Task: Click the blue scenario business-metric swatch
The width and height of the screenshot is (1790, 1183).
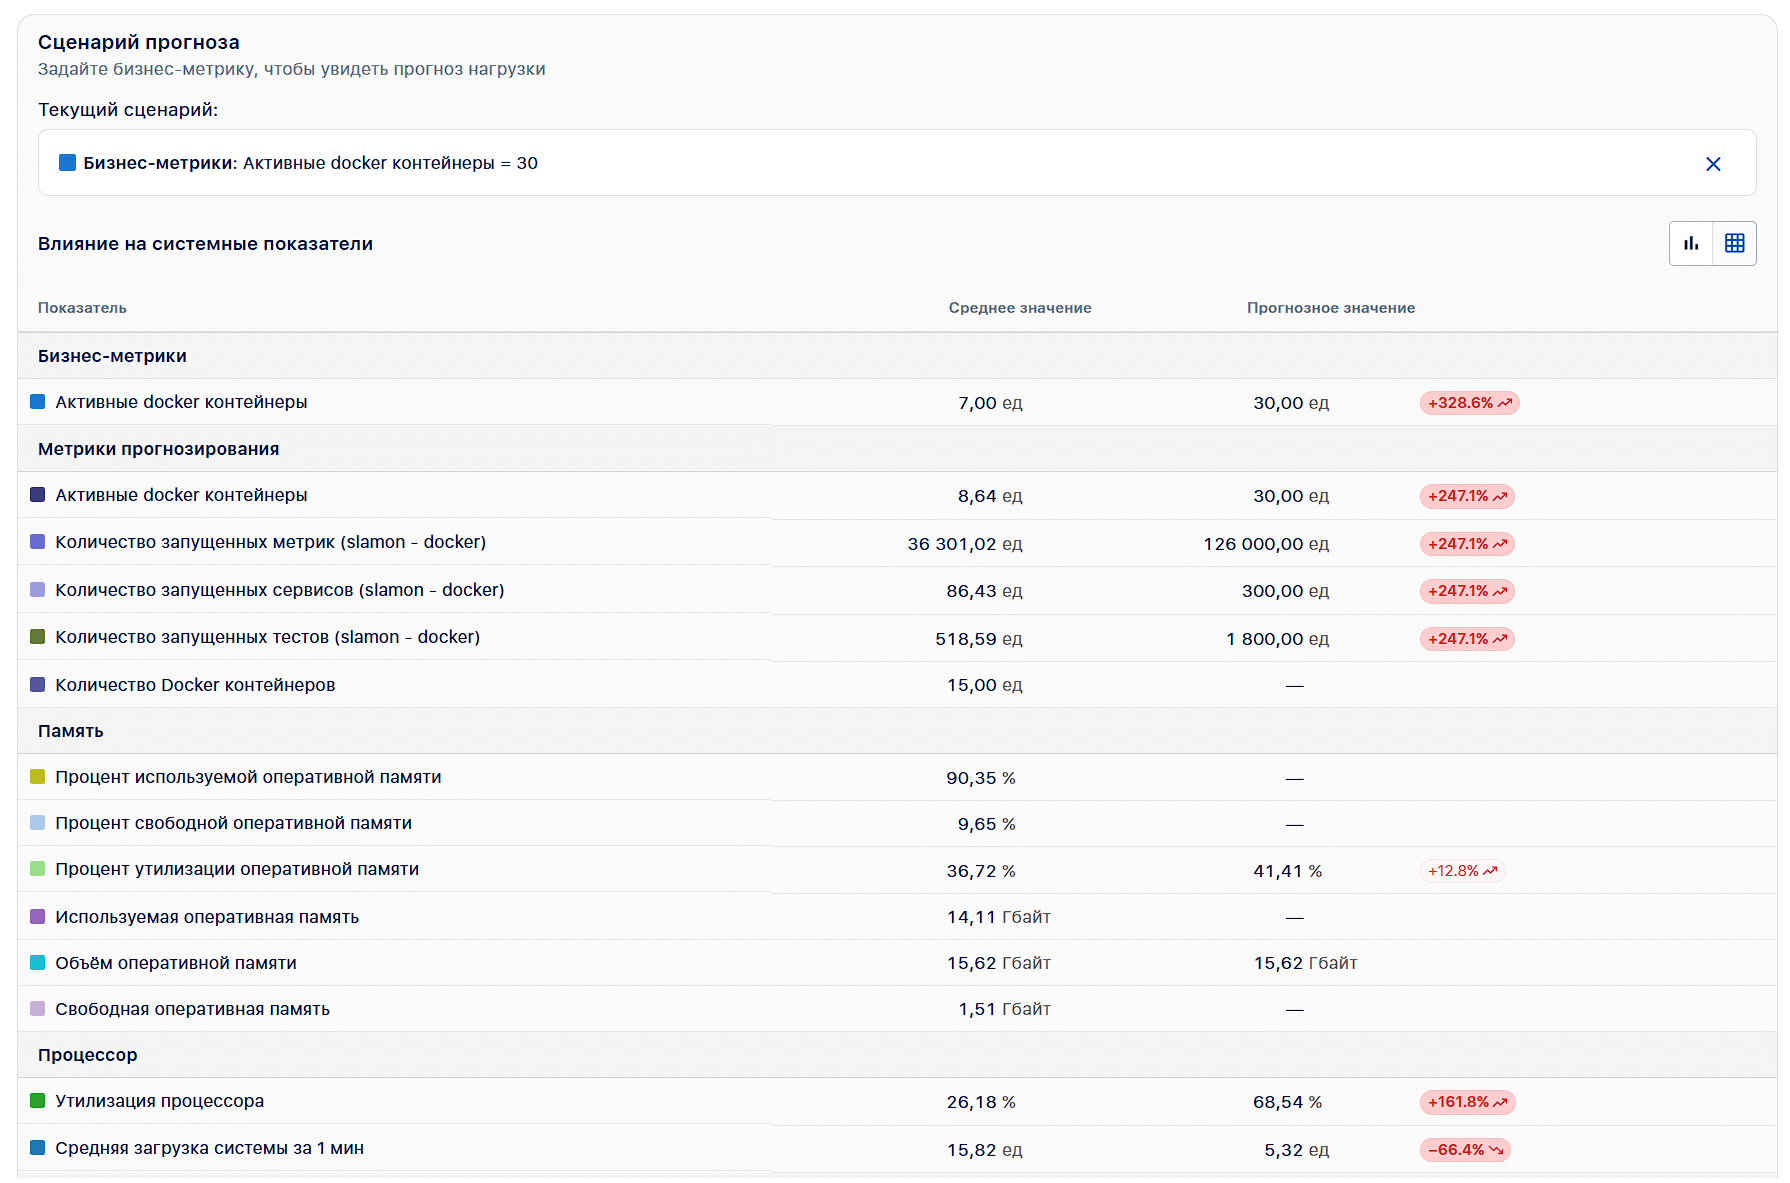Action: point(67,163)
